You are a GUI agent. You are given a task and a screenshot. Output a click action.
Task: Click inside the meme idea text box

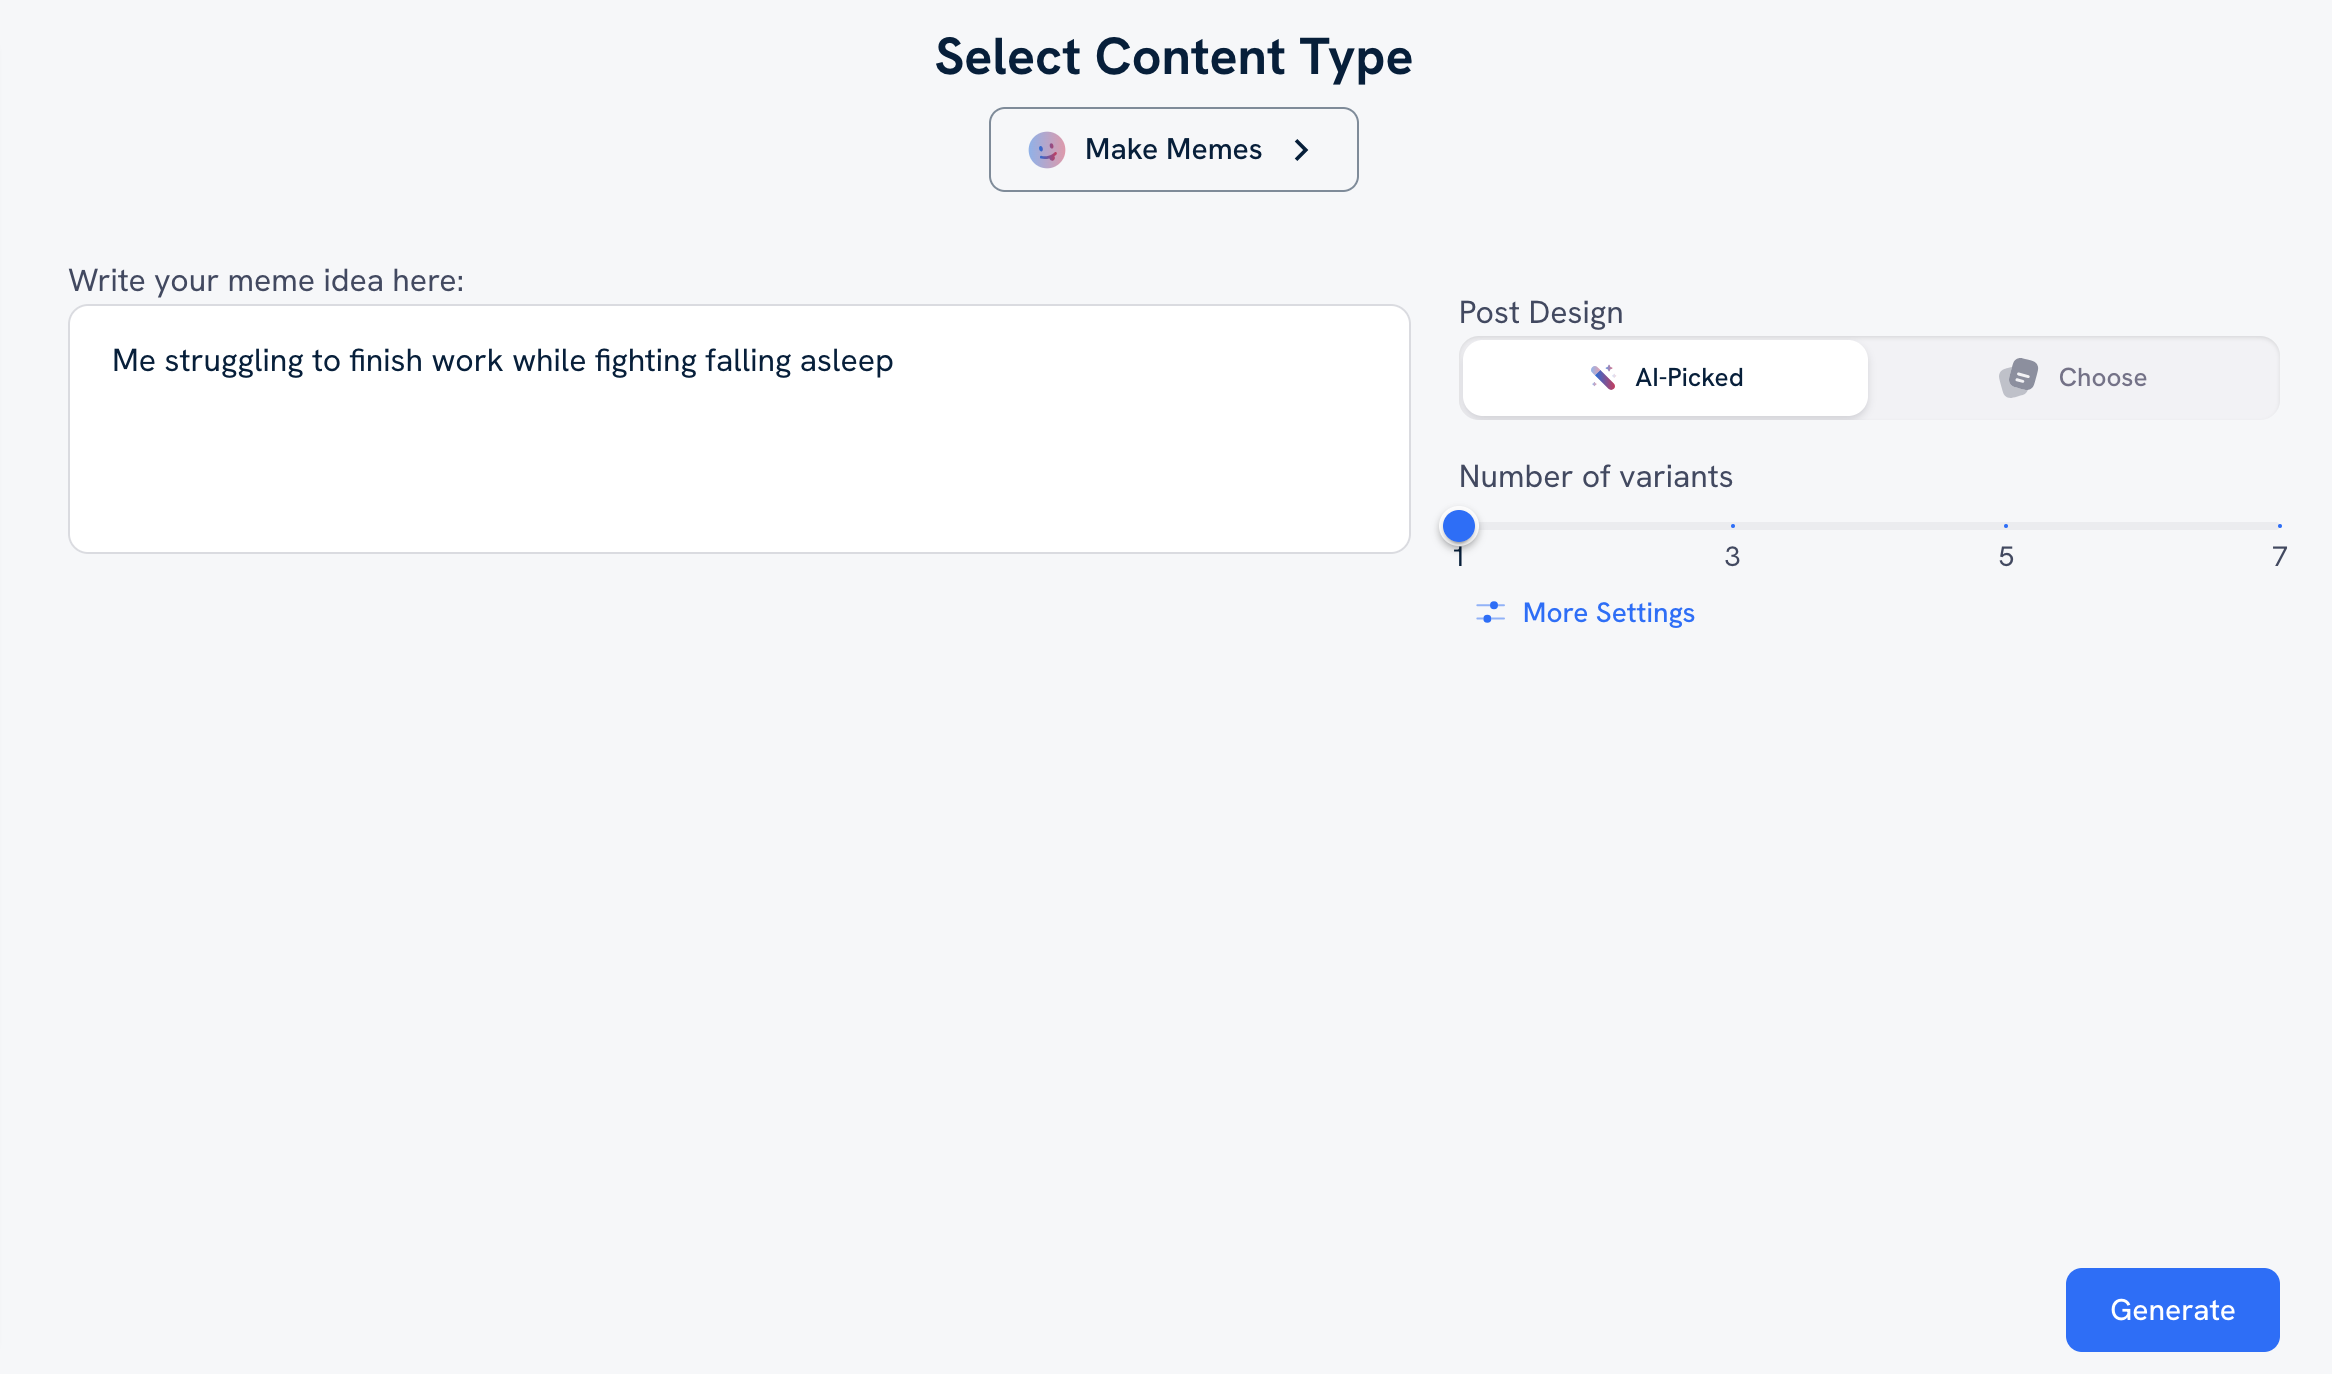(x=739, y=430)
